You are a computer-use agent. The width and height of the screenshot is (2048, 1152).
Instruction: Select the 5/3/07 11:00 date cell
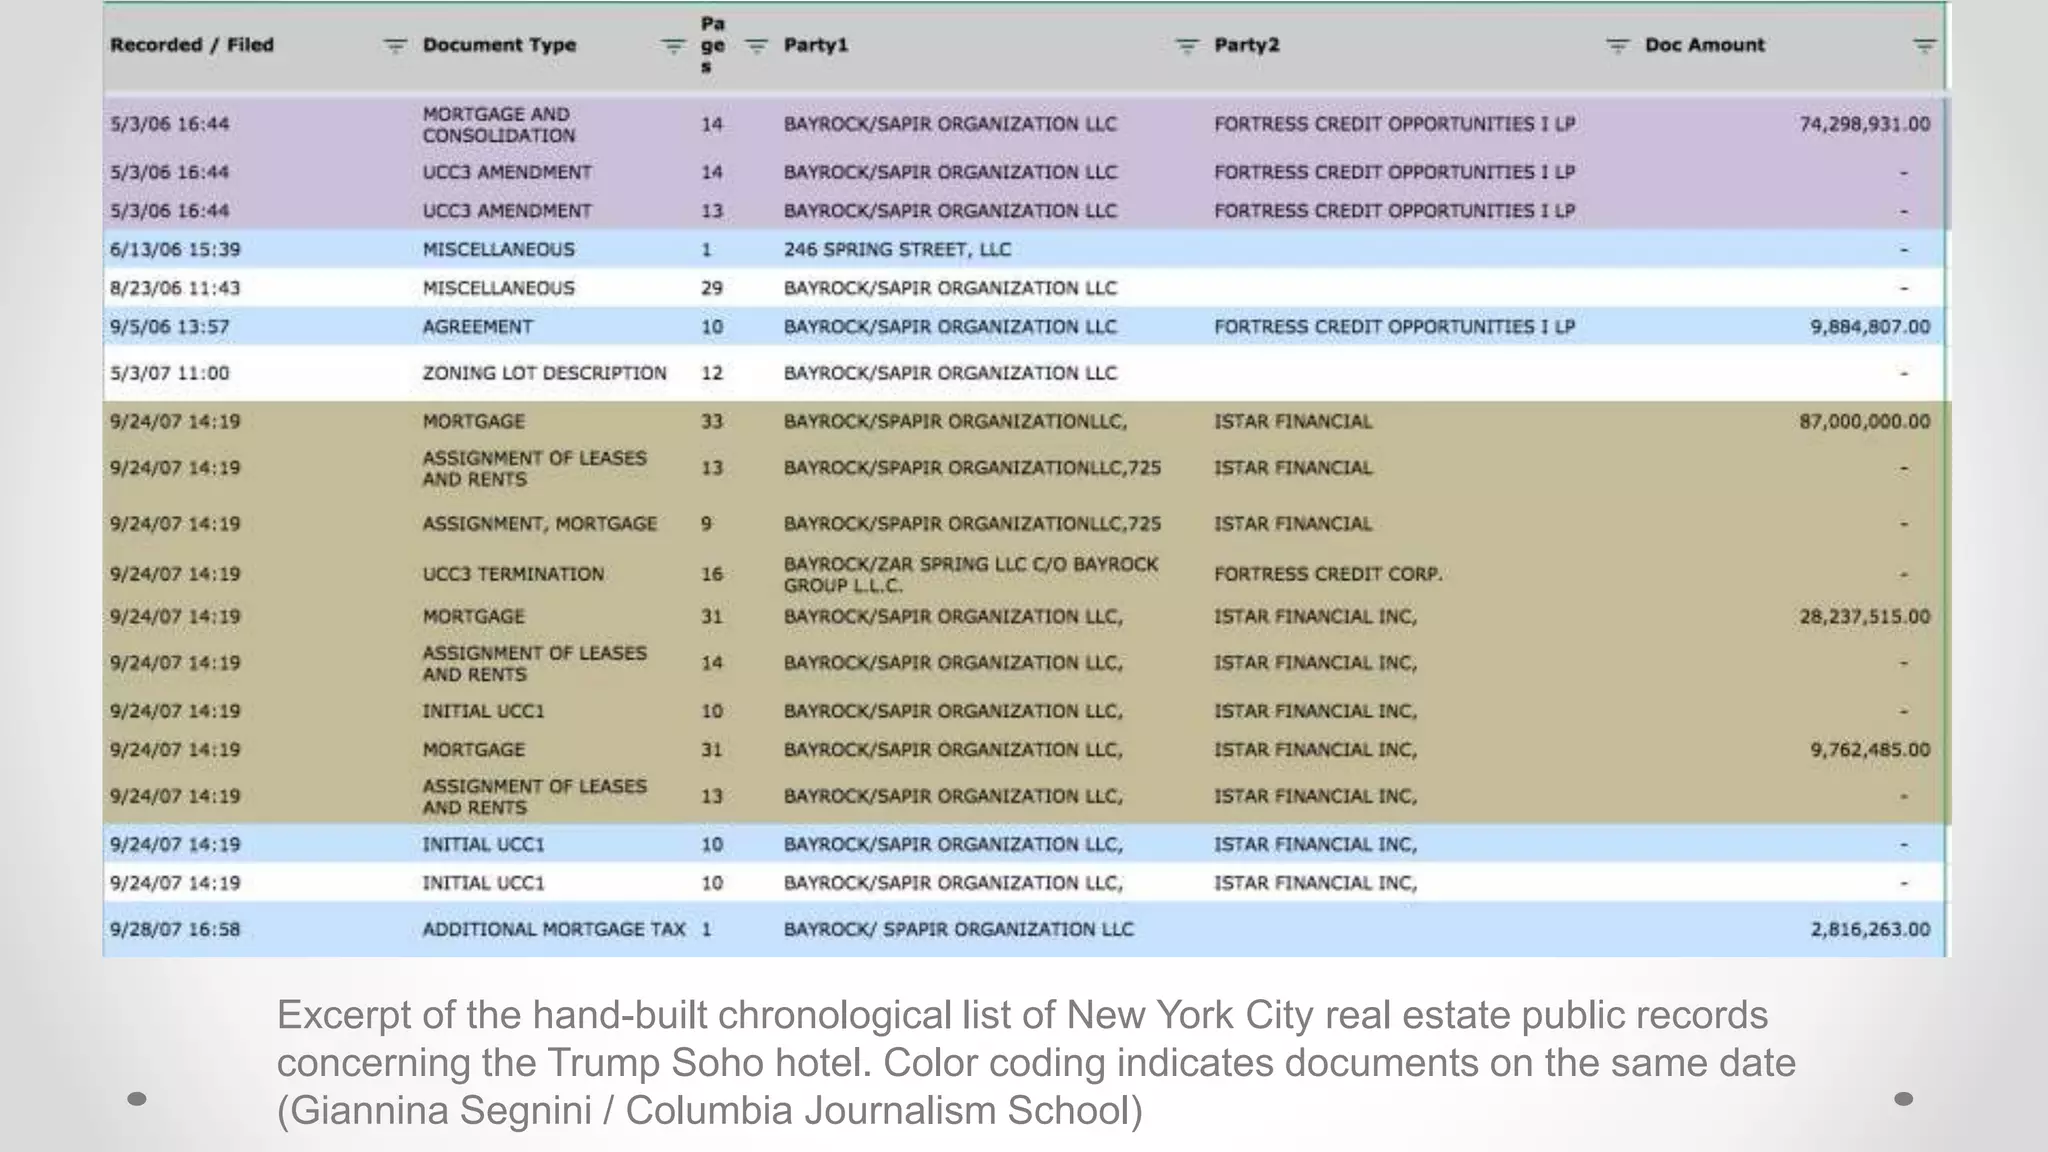point(169,373)
